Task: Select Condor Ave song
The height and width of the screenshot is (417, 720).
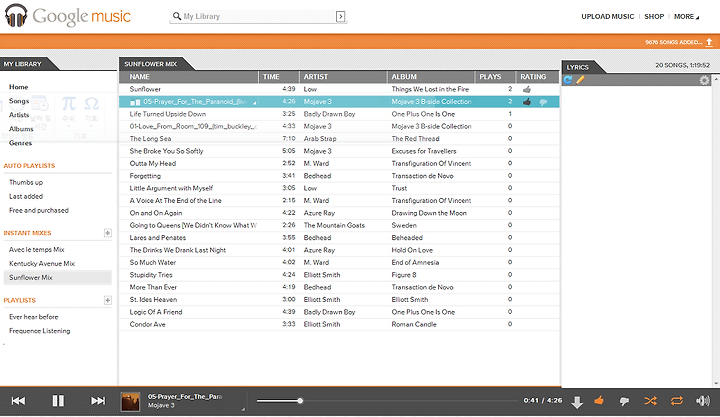Action: click(x=147, y=324)
